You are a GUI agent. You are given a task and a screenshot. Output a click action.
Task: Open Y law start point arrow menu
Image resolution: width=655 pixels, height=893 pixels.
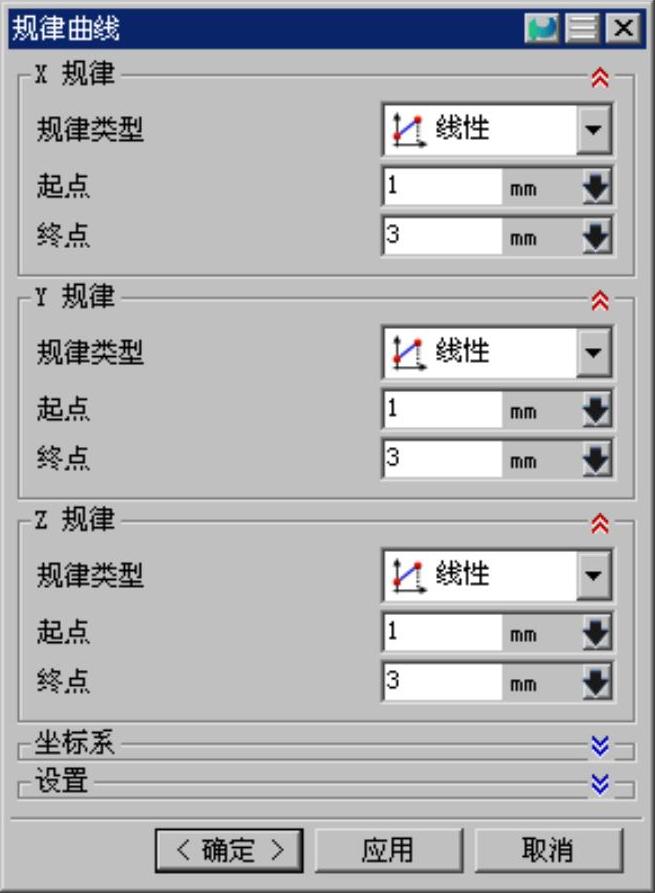[596, 409]
